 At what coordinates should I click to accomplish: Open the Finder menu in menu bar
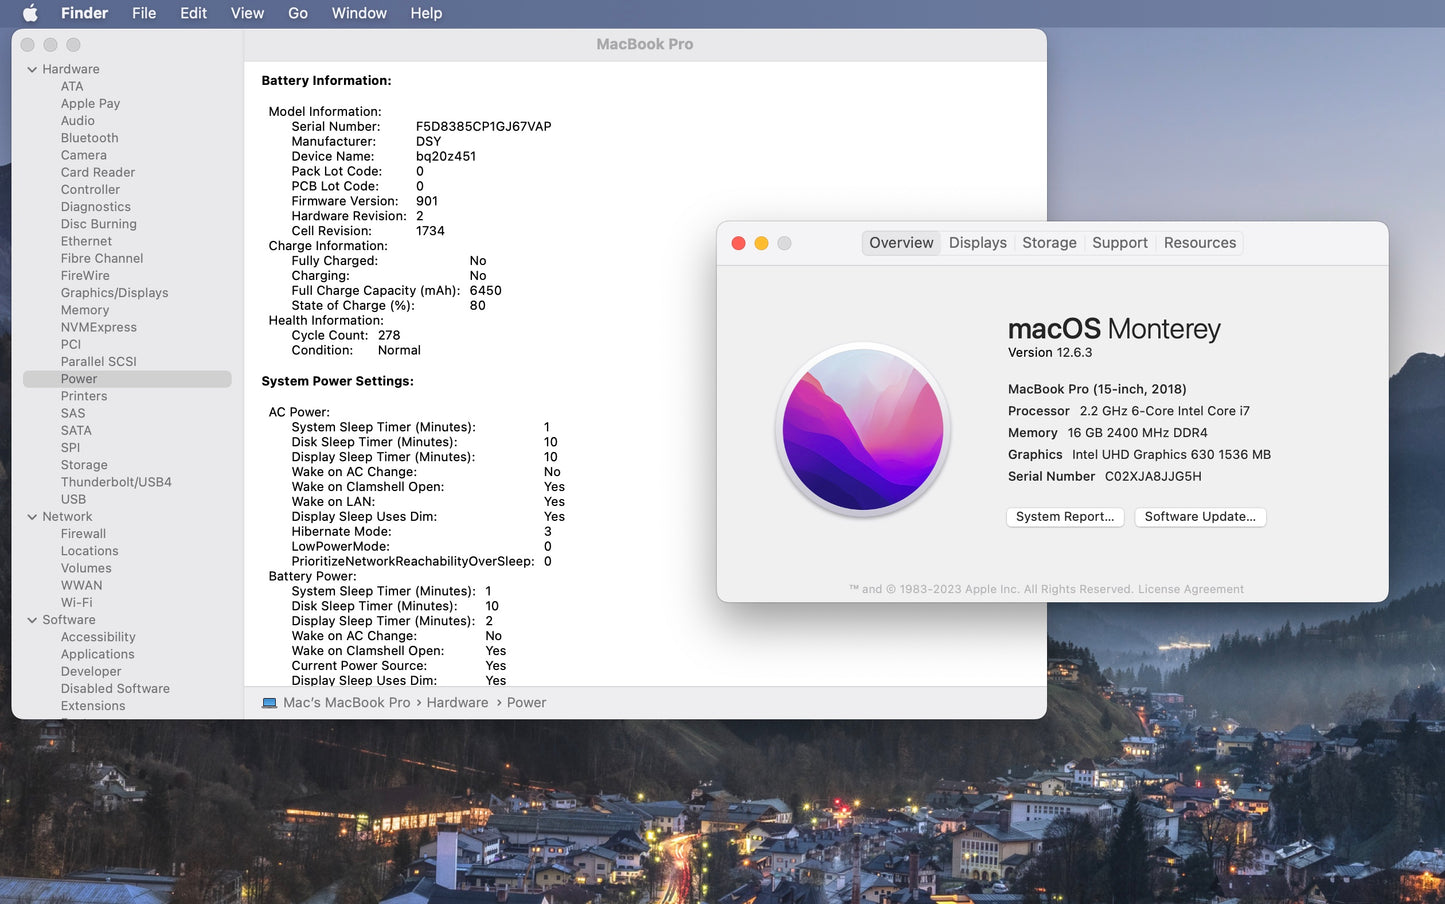84,13
